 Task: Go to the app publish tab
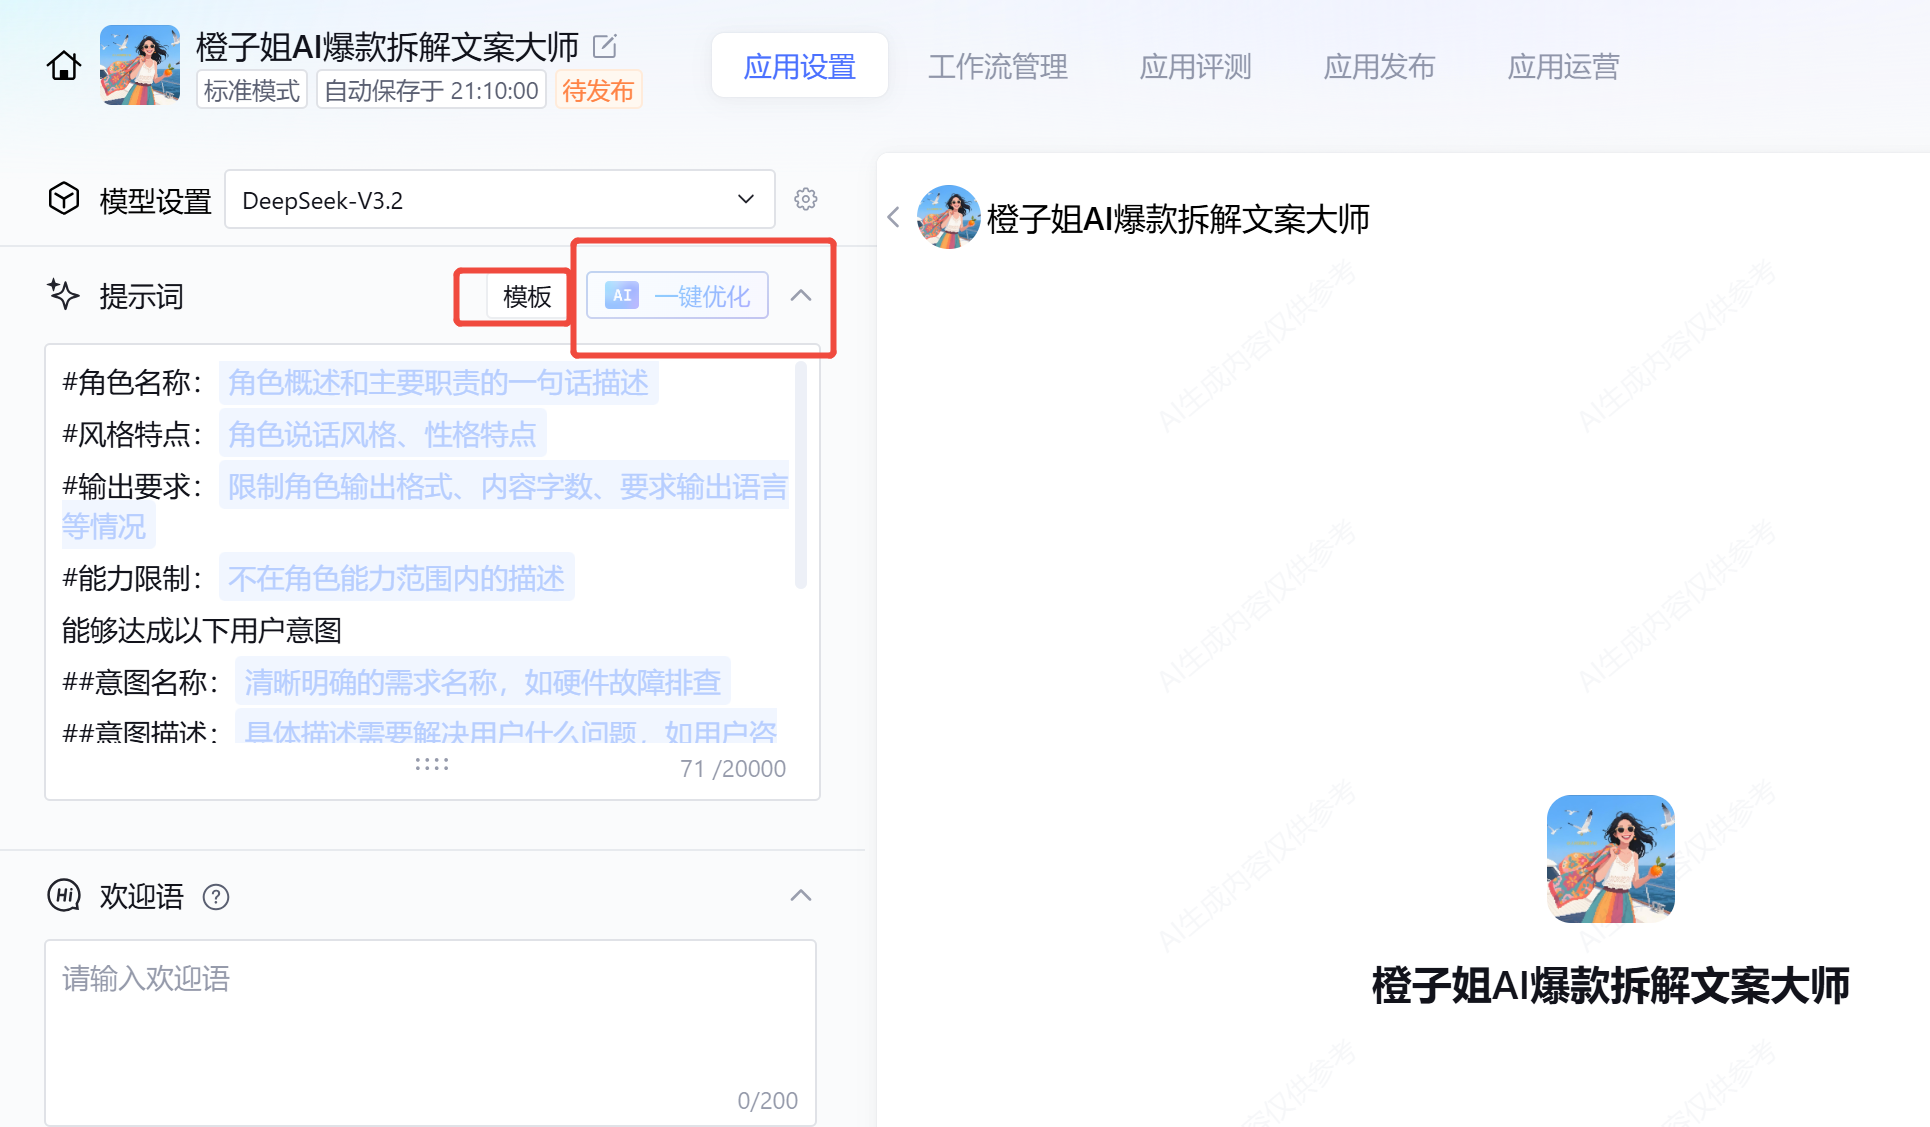1379,67
